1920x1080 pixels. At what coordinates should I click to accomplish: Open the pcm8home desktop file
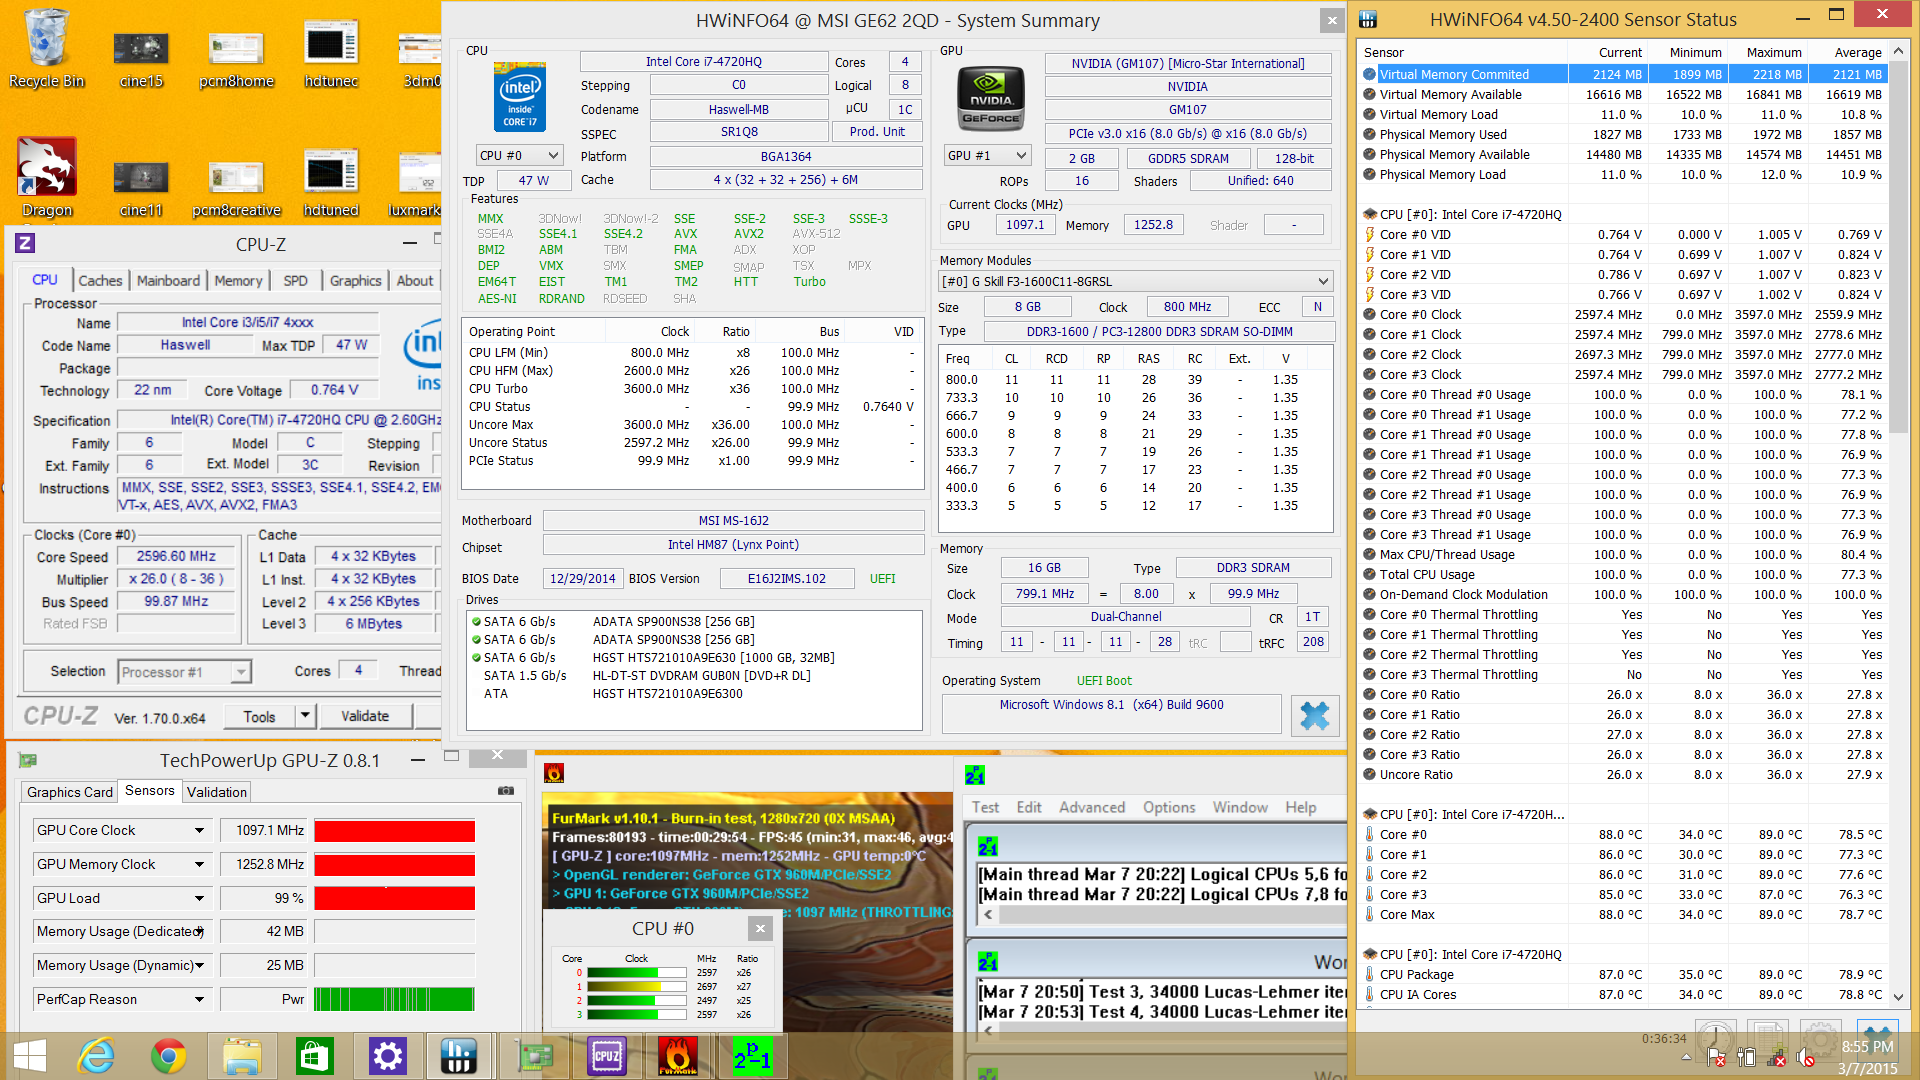236,58
